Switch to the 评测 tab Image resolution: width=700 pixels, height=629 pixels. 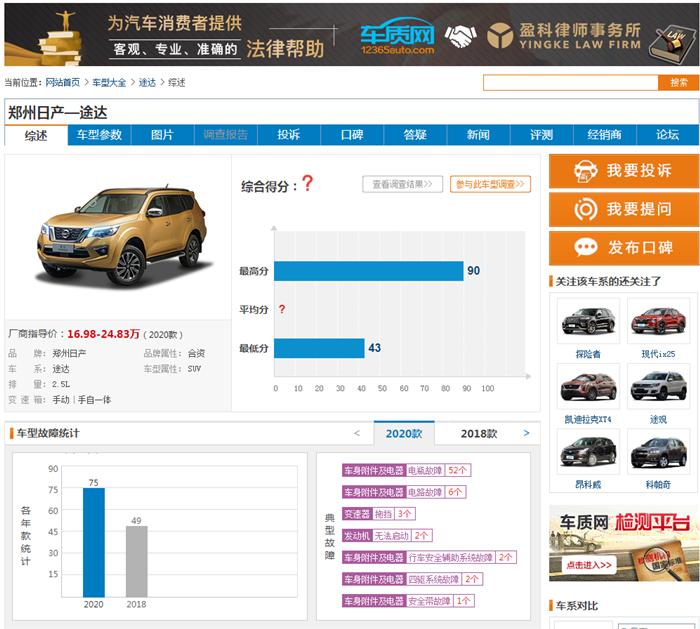[542, 135]
